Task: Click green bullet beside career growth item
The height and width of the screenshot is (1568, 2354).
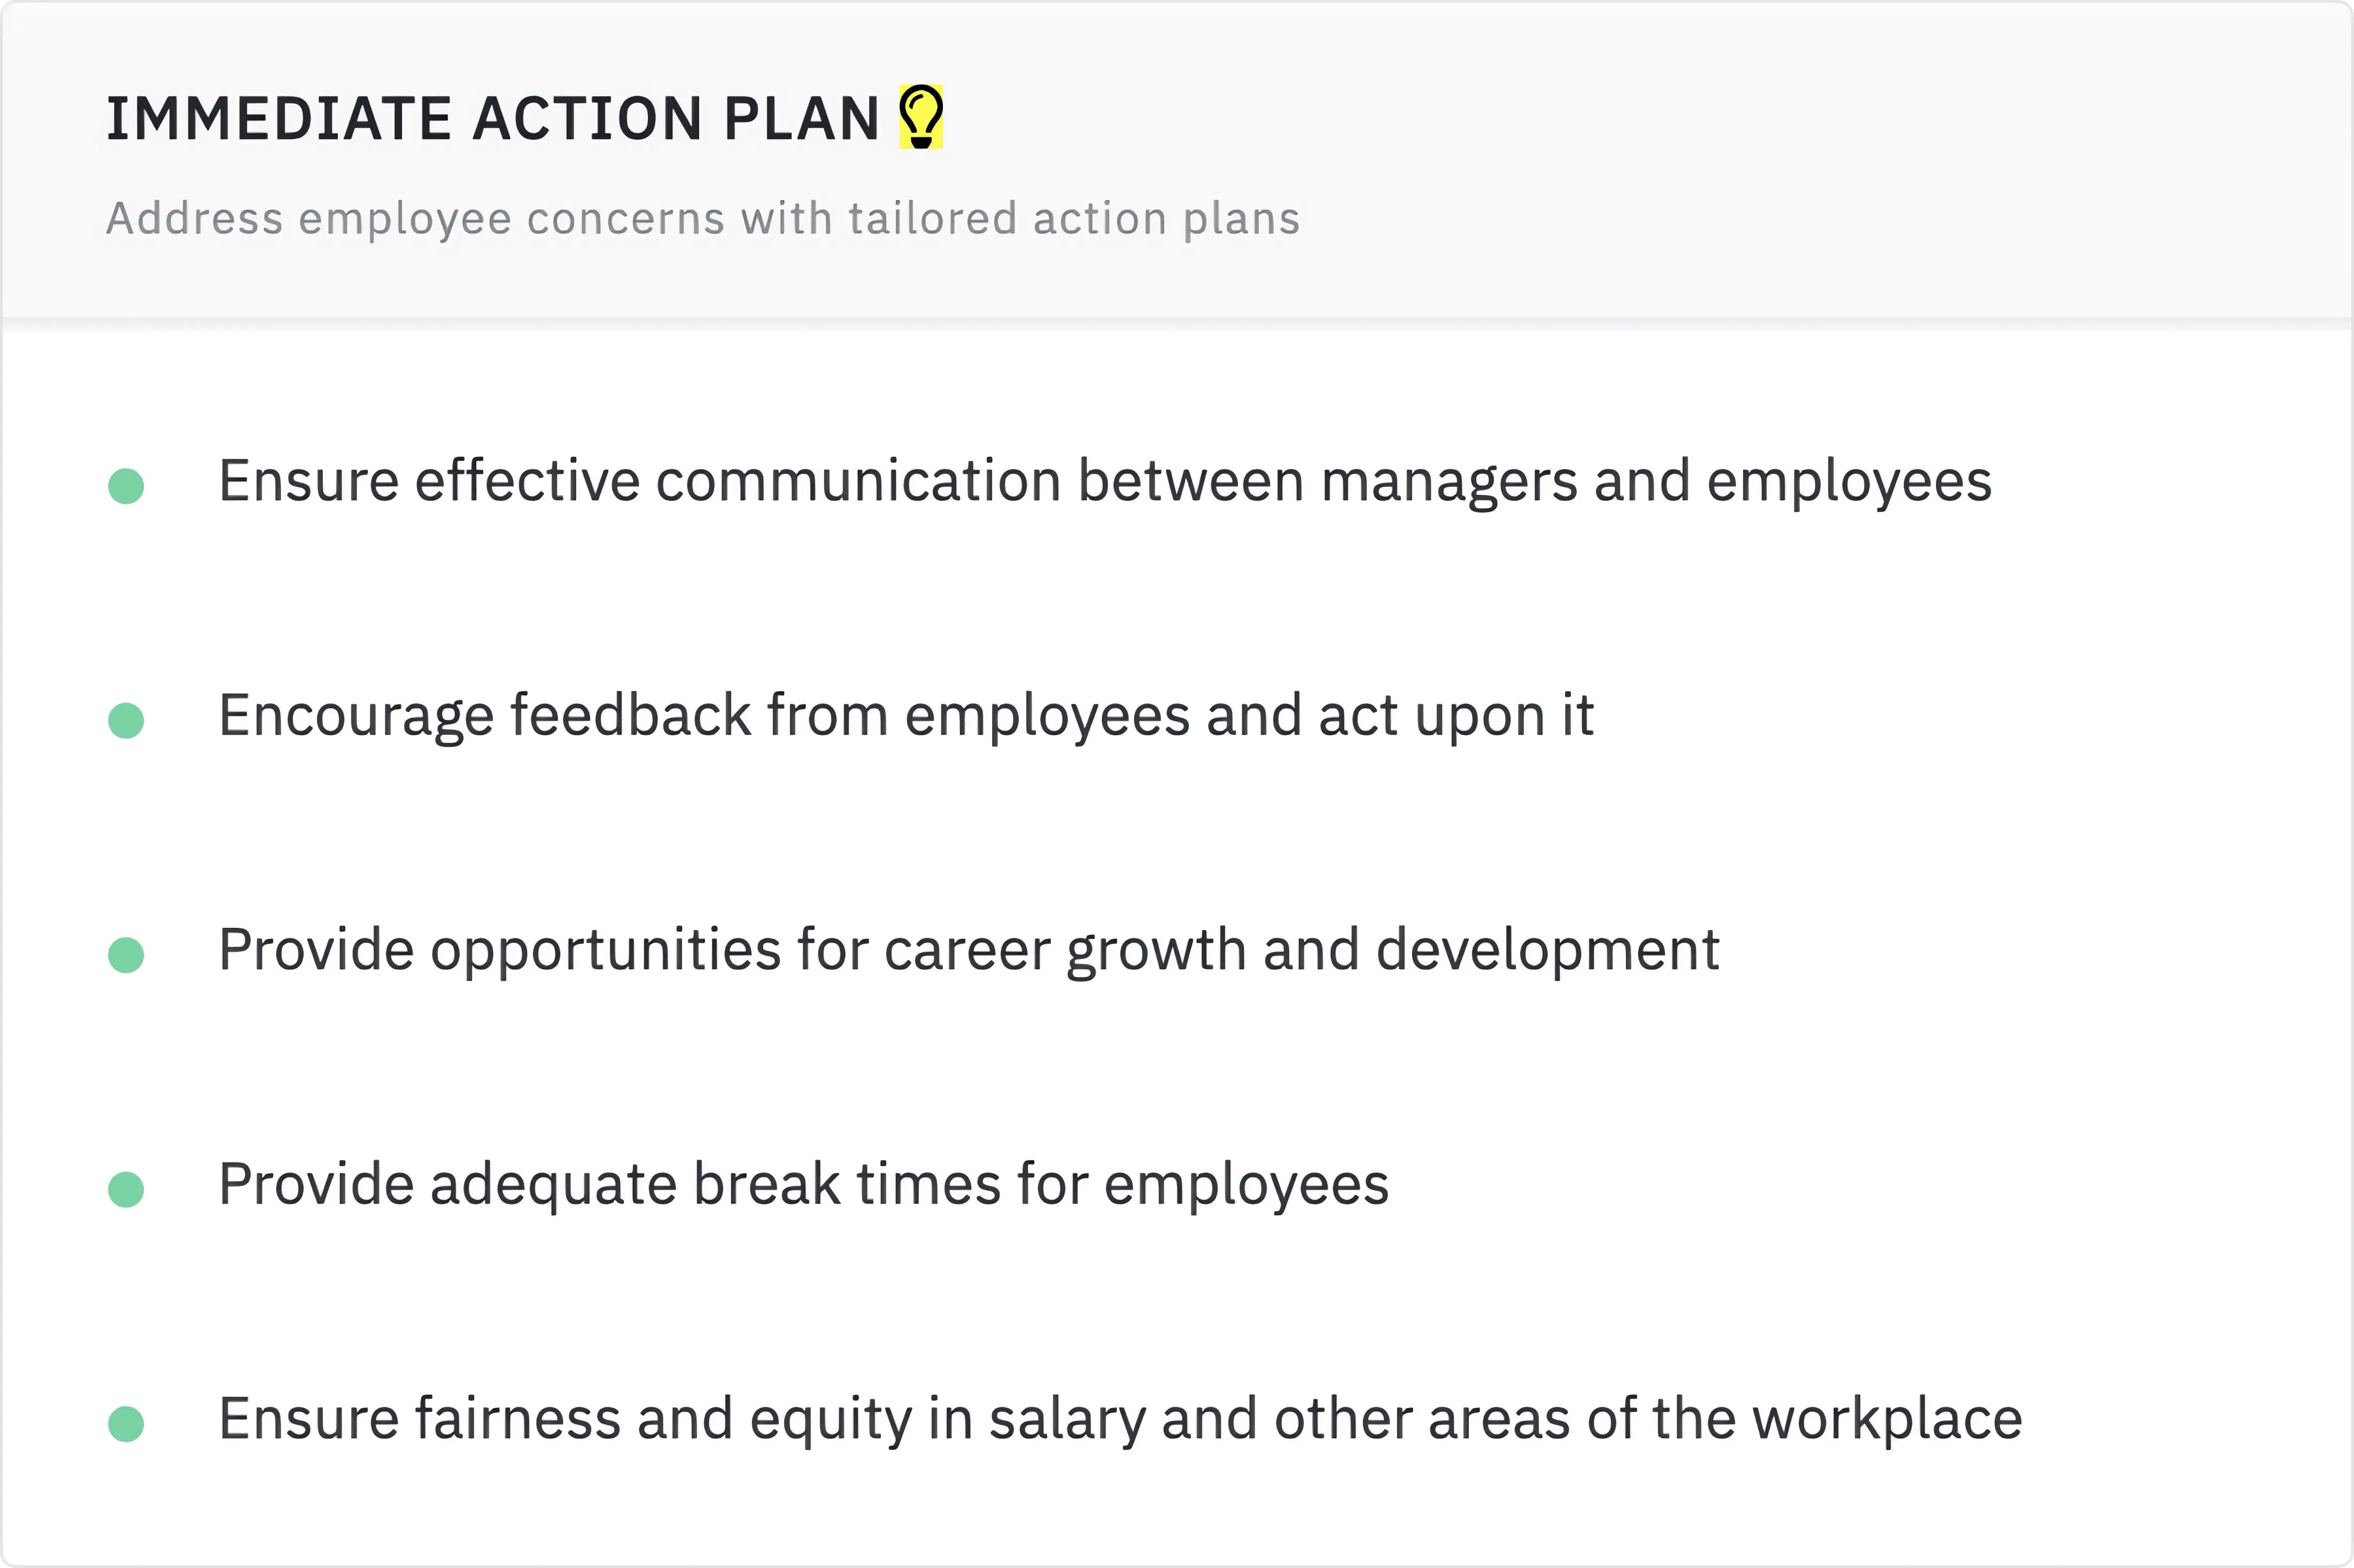Action: click(x=126, y=955)
